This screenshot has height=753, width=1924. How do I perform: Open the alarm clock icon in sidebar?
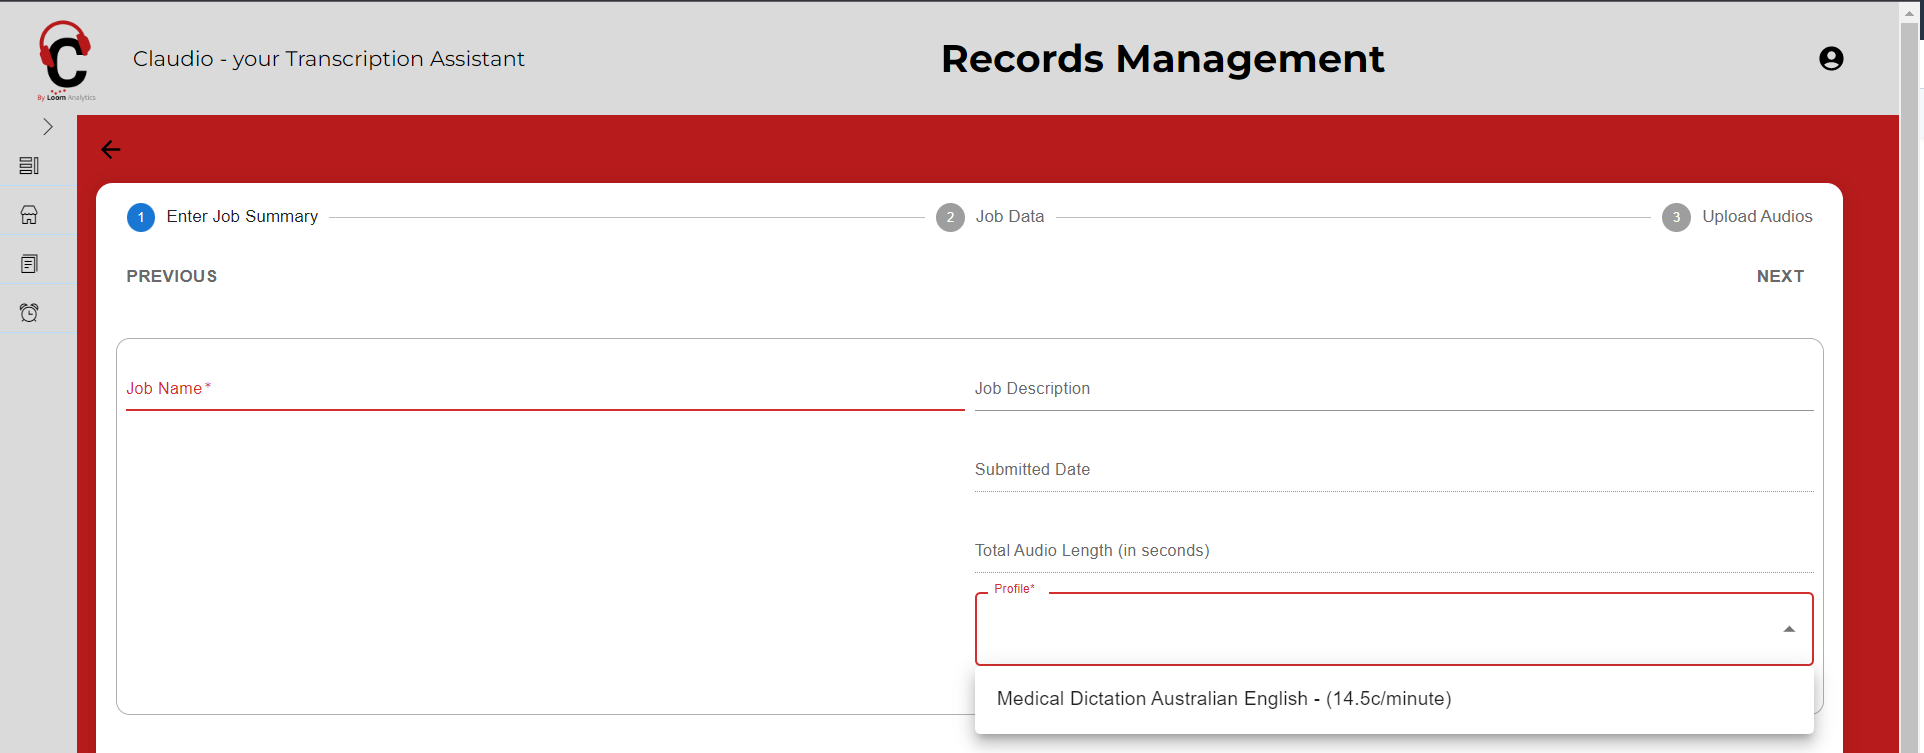click(29, 313)
